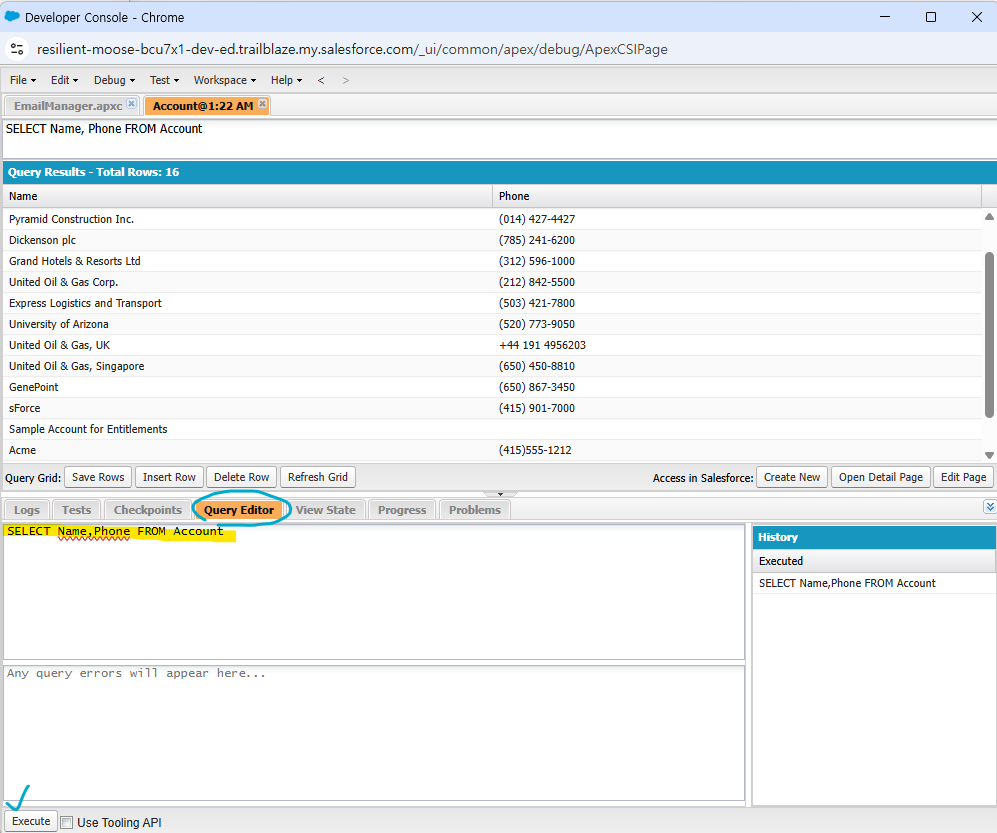The height and width of the screenshot is (833, 997).
Task: Select the executed query in History list
Action: click(x=847, y=583)
